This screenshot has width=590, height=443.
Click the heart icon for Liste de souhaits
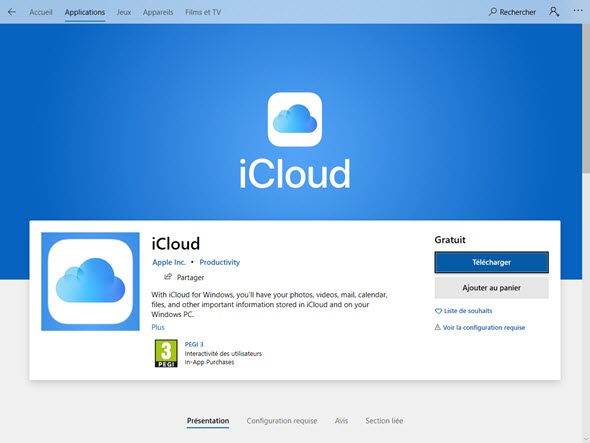point(438,311)
